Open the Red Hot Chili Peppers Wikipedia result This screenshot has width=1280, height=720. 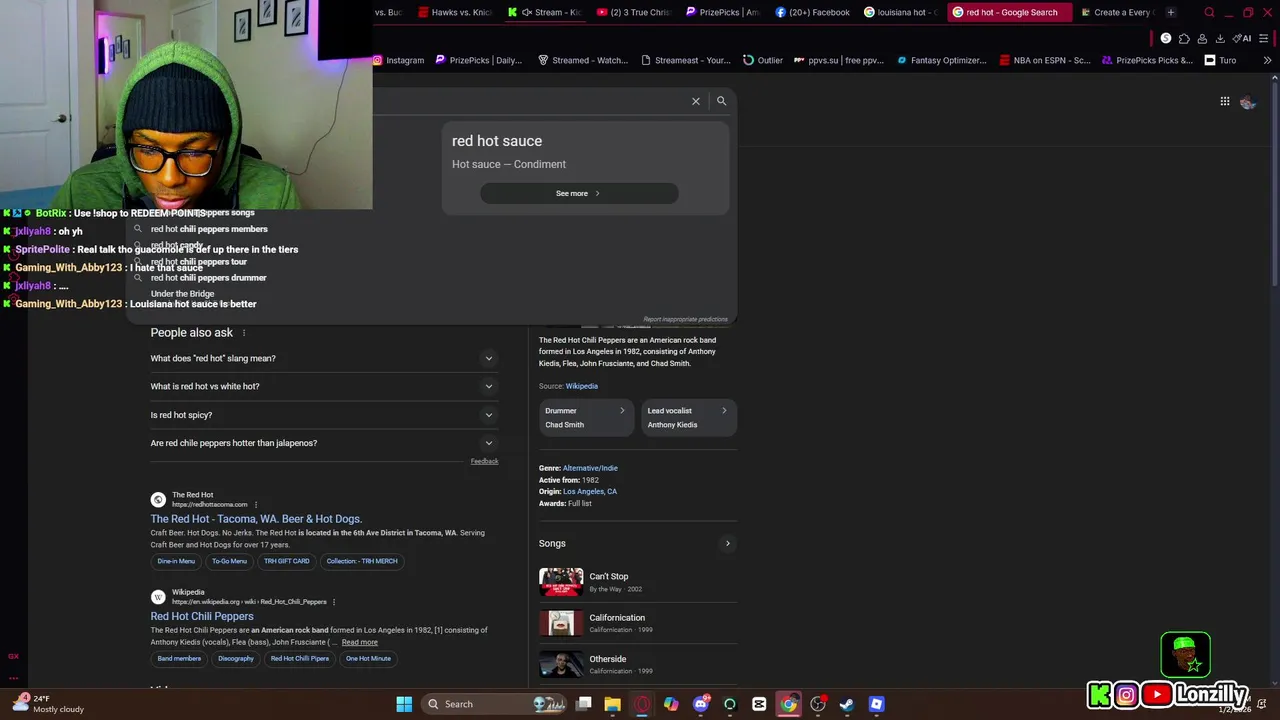coord(202,616)
